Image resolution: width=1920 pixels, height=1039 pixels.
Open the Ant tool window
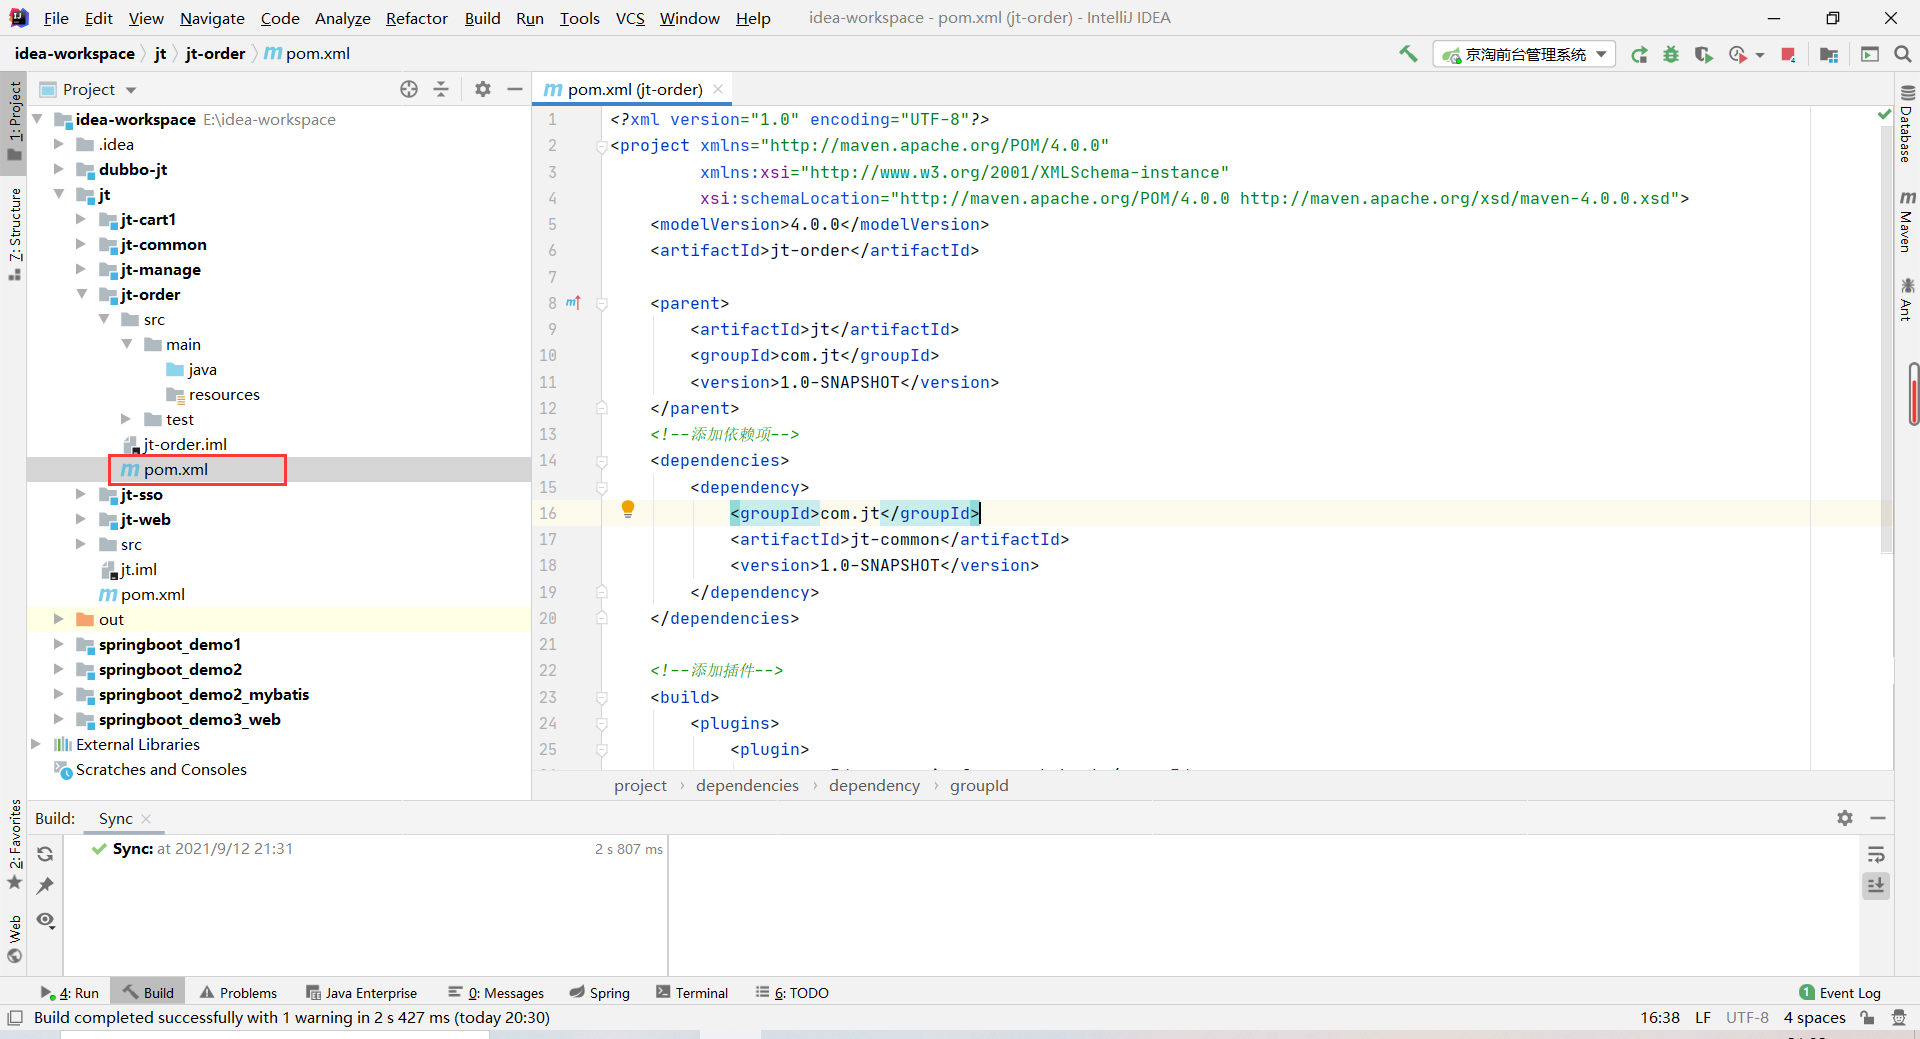pos(1906,300)
